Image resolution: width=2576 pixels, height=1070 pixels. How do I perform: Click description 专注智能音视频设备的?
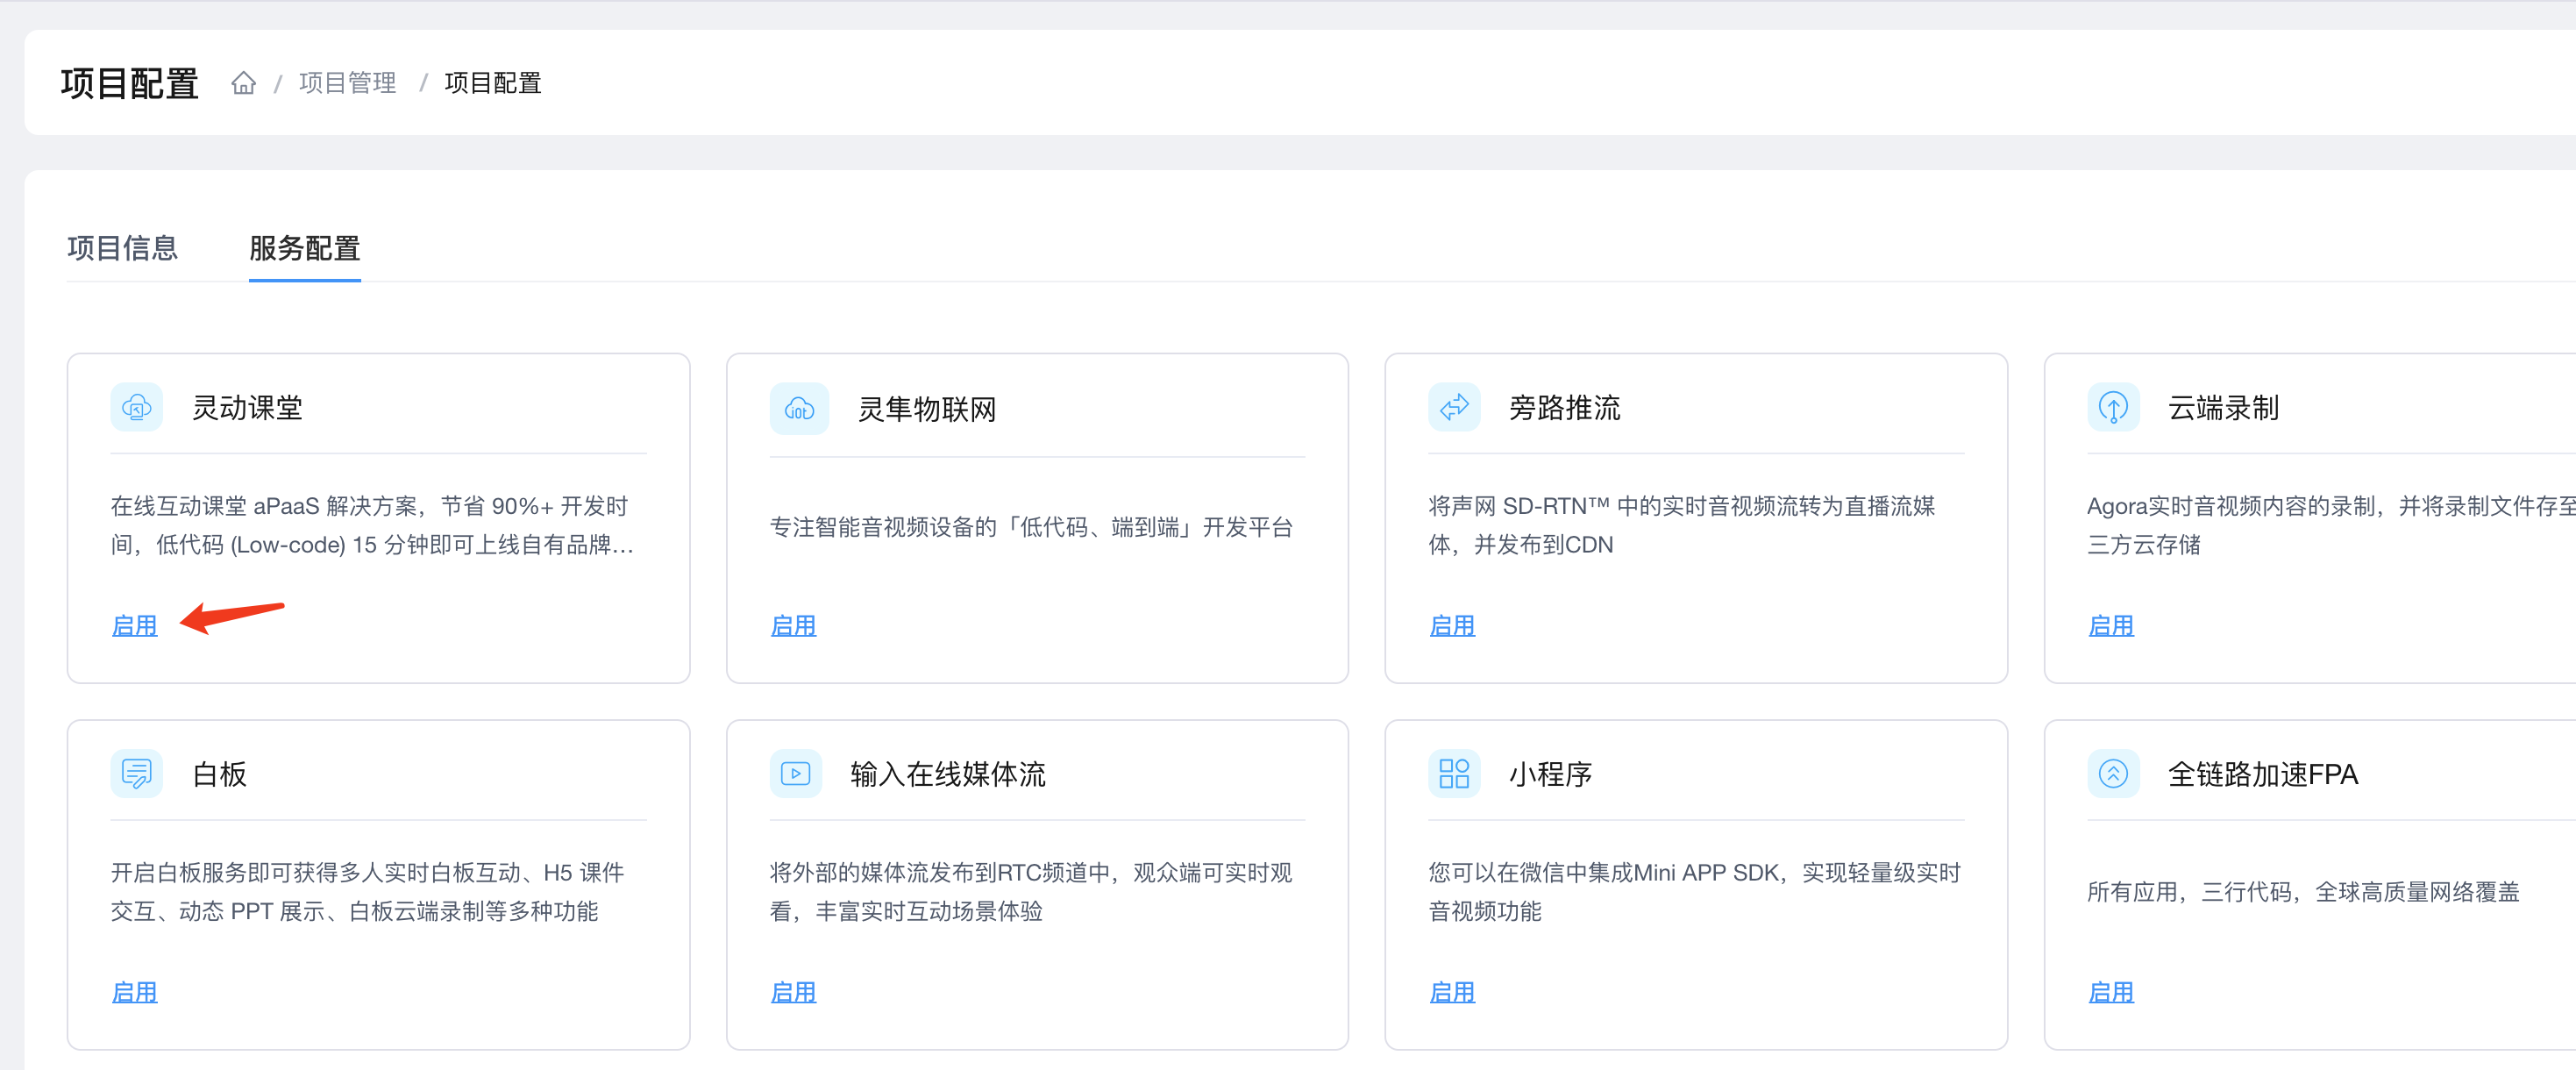click(1031, 527)
